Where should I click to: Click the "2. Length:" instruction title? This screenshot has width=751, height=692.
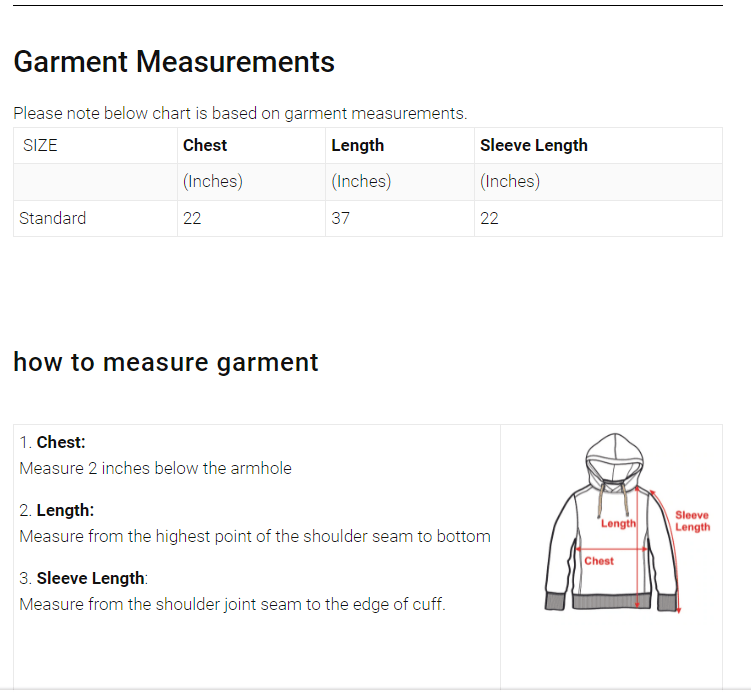[x=57, y=510]
